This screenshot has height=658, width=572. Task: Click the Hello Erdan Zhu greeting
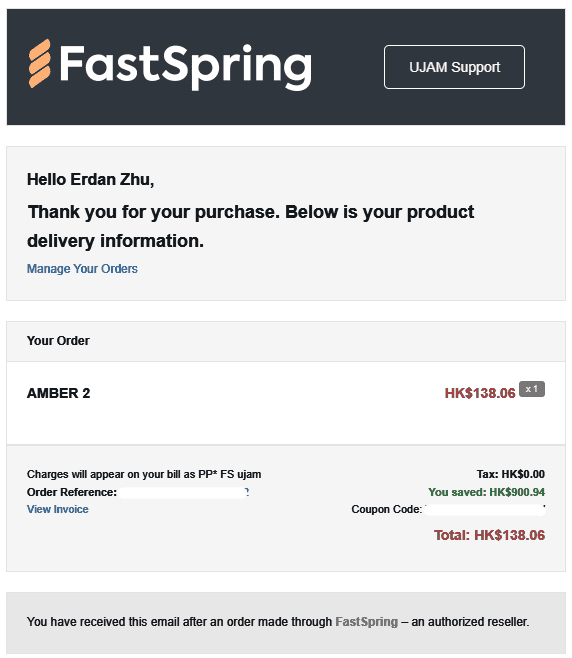tap(91, 180)
